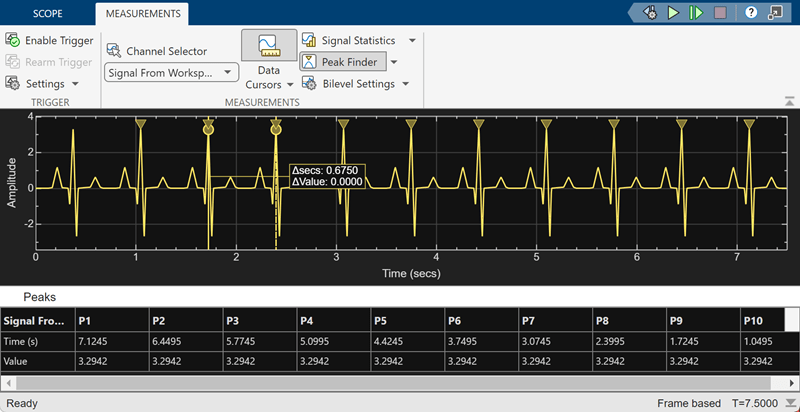800x412 pixels.
Task: Expand the Signal Statistics dropdown arrow
Action: click(410, 40)
